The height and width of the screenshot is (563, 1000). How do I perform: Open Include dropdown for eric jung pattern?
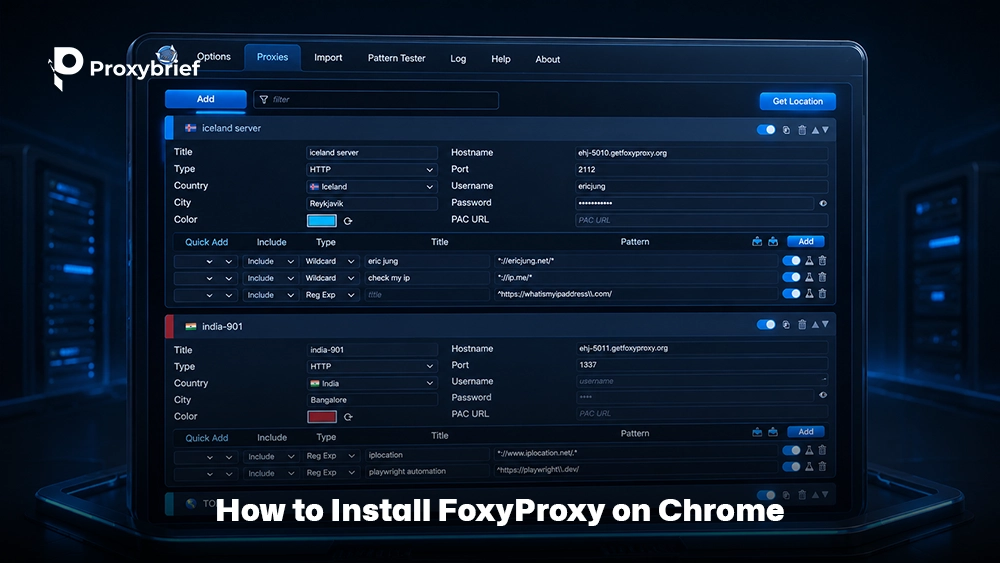(270, 261)
